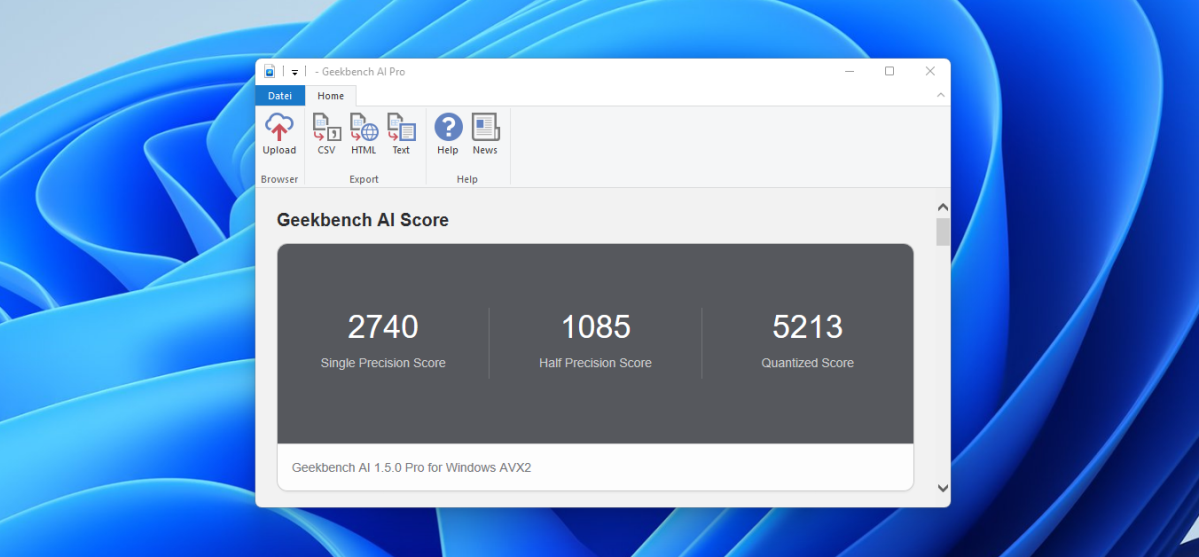
Task: Click the scrollbar down arrow
Action: point(943,487)
